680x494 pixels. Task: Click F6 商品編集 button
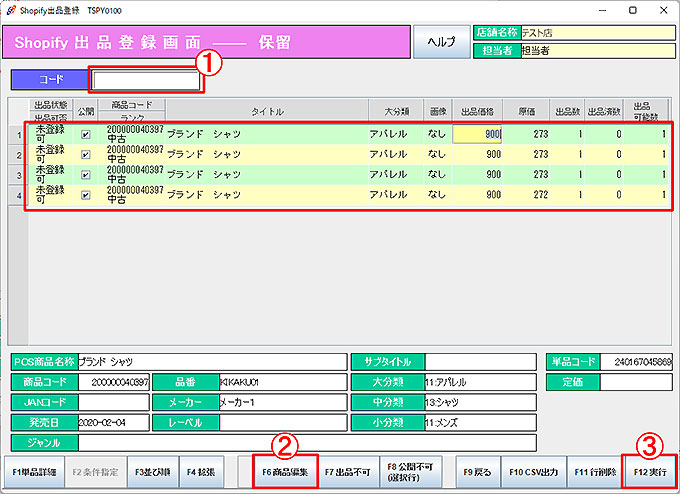(x=285, y=472)
